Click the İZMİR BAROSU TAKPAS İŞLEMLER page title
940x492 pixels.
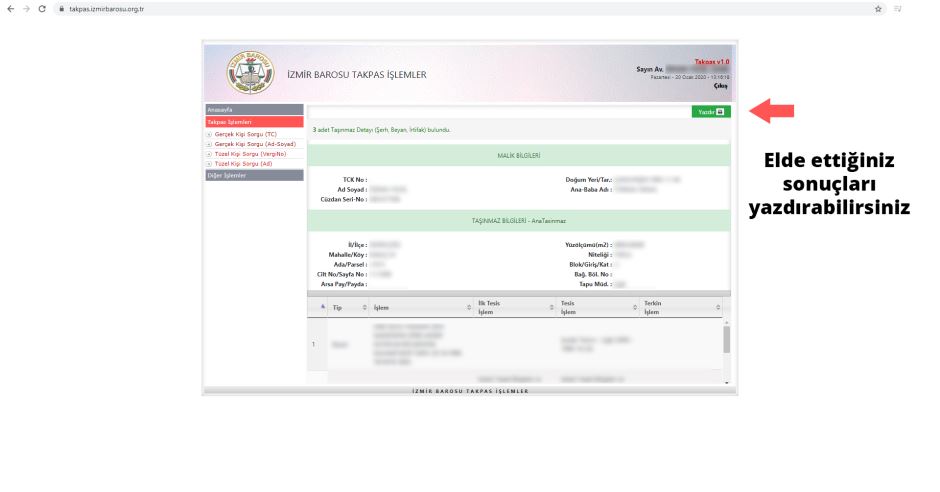[x=357, y=75]
